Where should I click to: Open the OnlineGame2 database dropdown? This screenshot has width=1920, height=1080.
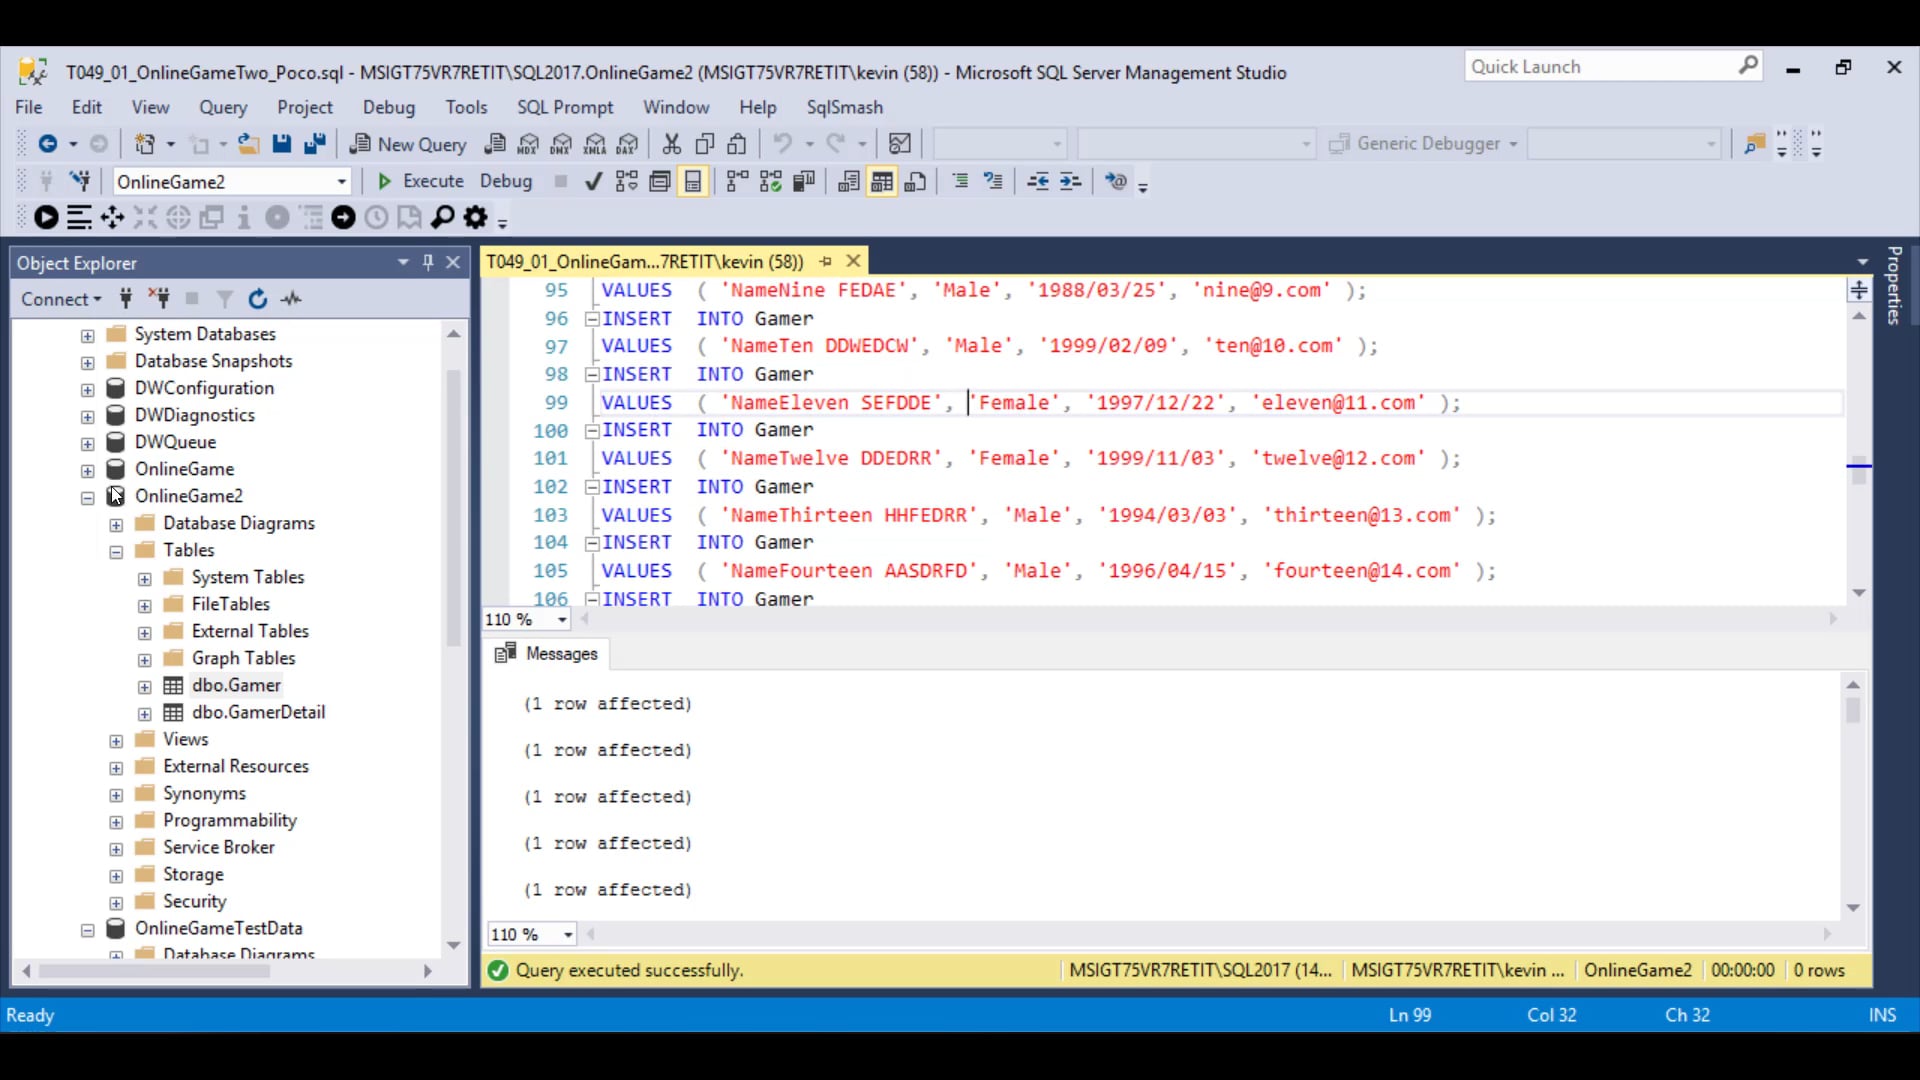point(342,181)
